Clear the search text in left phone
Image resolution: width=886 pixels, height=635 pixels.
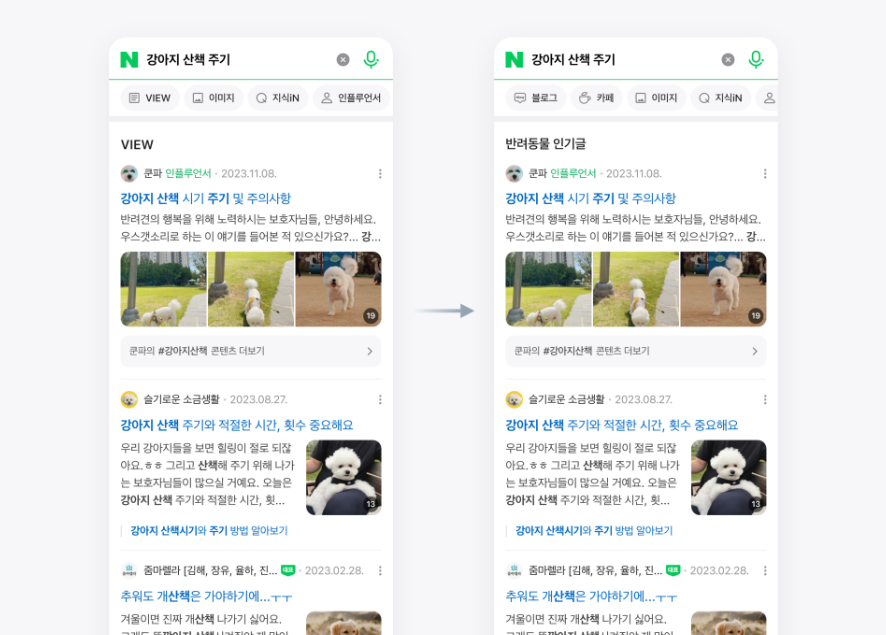(x=343, y=59)
